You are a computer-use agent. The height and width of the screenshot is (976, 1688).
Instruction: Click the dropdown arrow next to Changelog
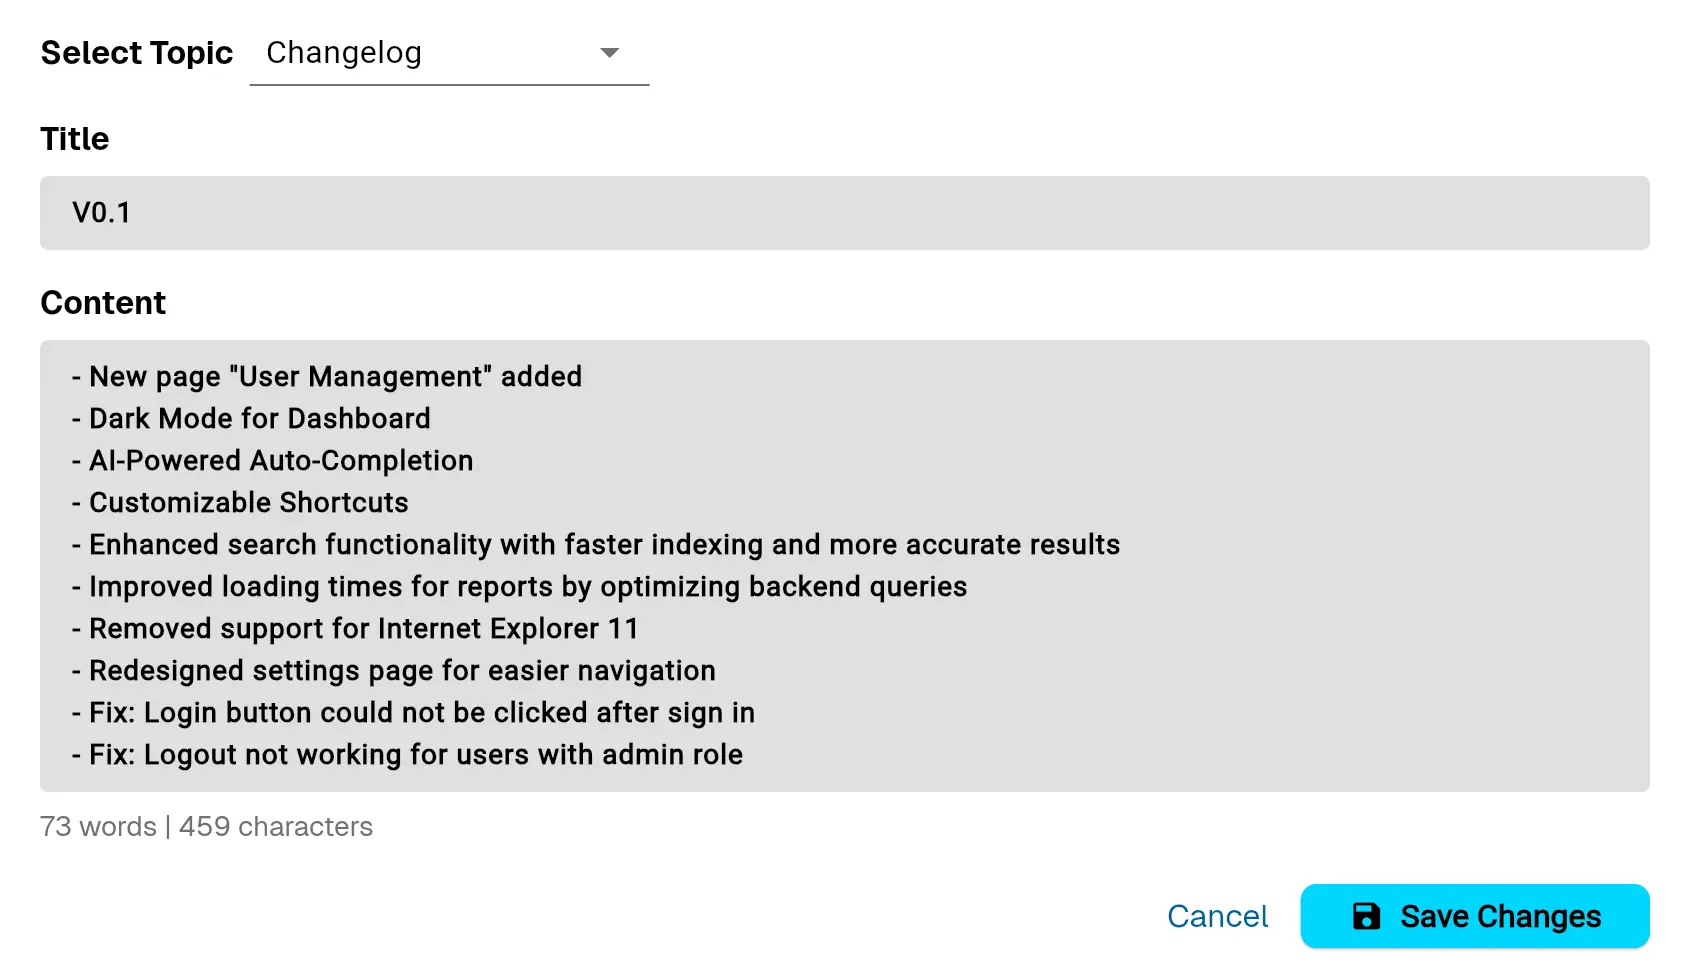(609, 52)
